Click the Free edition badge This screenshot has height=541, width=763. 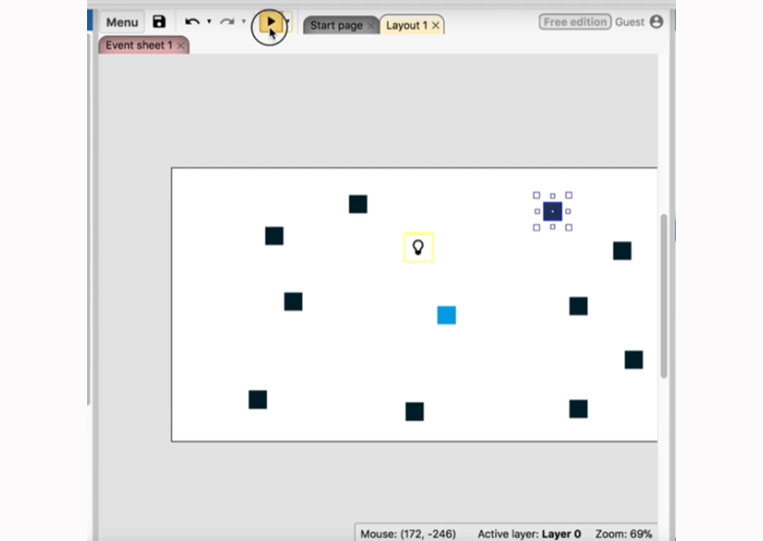pyautogui.click(x=575, y=22)
